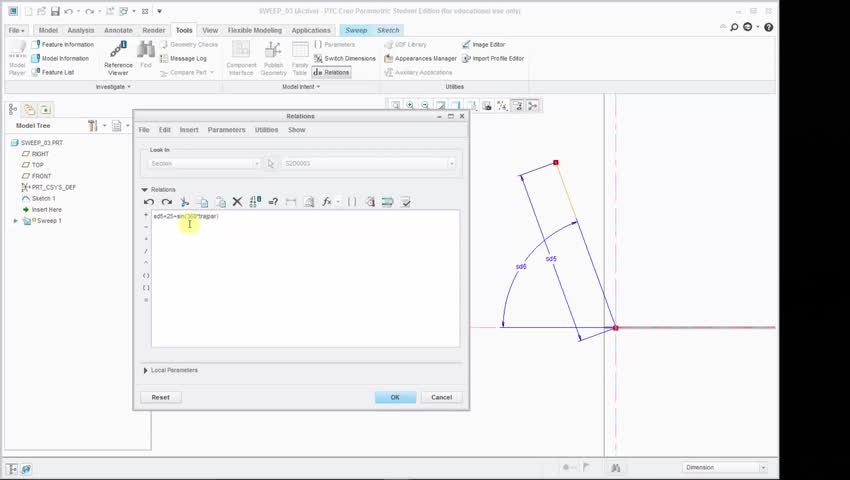Image resolution: width=850 pixels, height=480 pixels.
Task: Redo the edit in Relations toolbar
Action: [166, 202]
